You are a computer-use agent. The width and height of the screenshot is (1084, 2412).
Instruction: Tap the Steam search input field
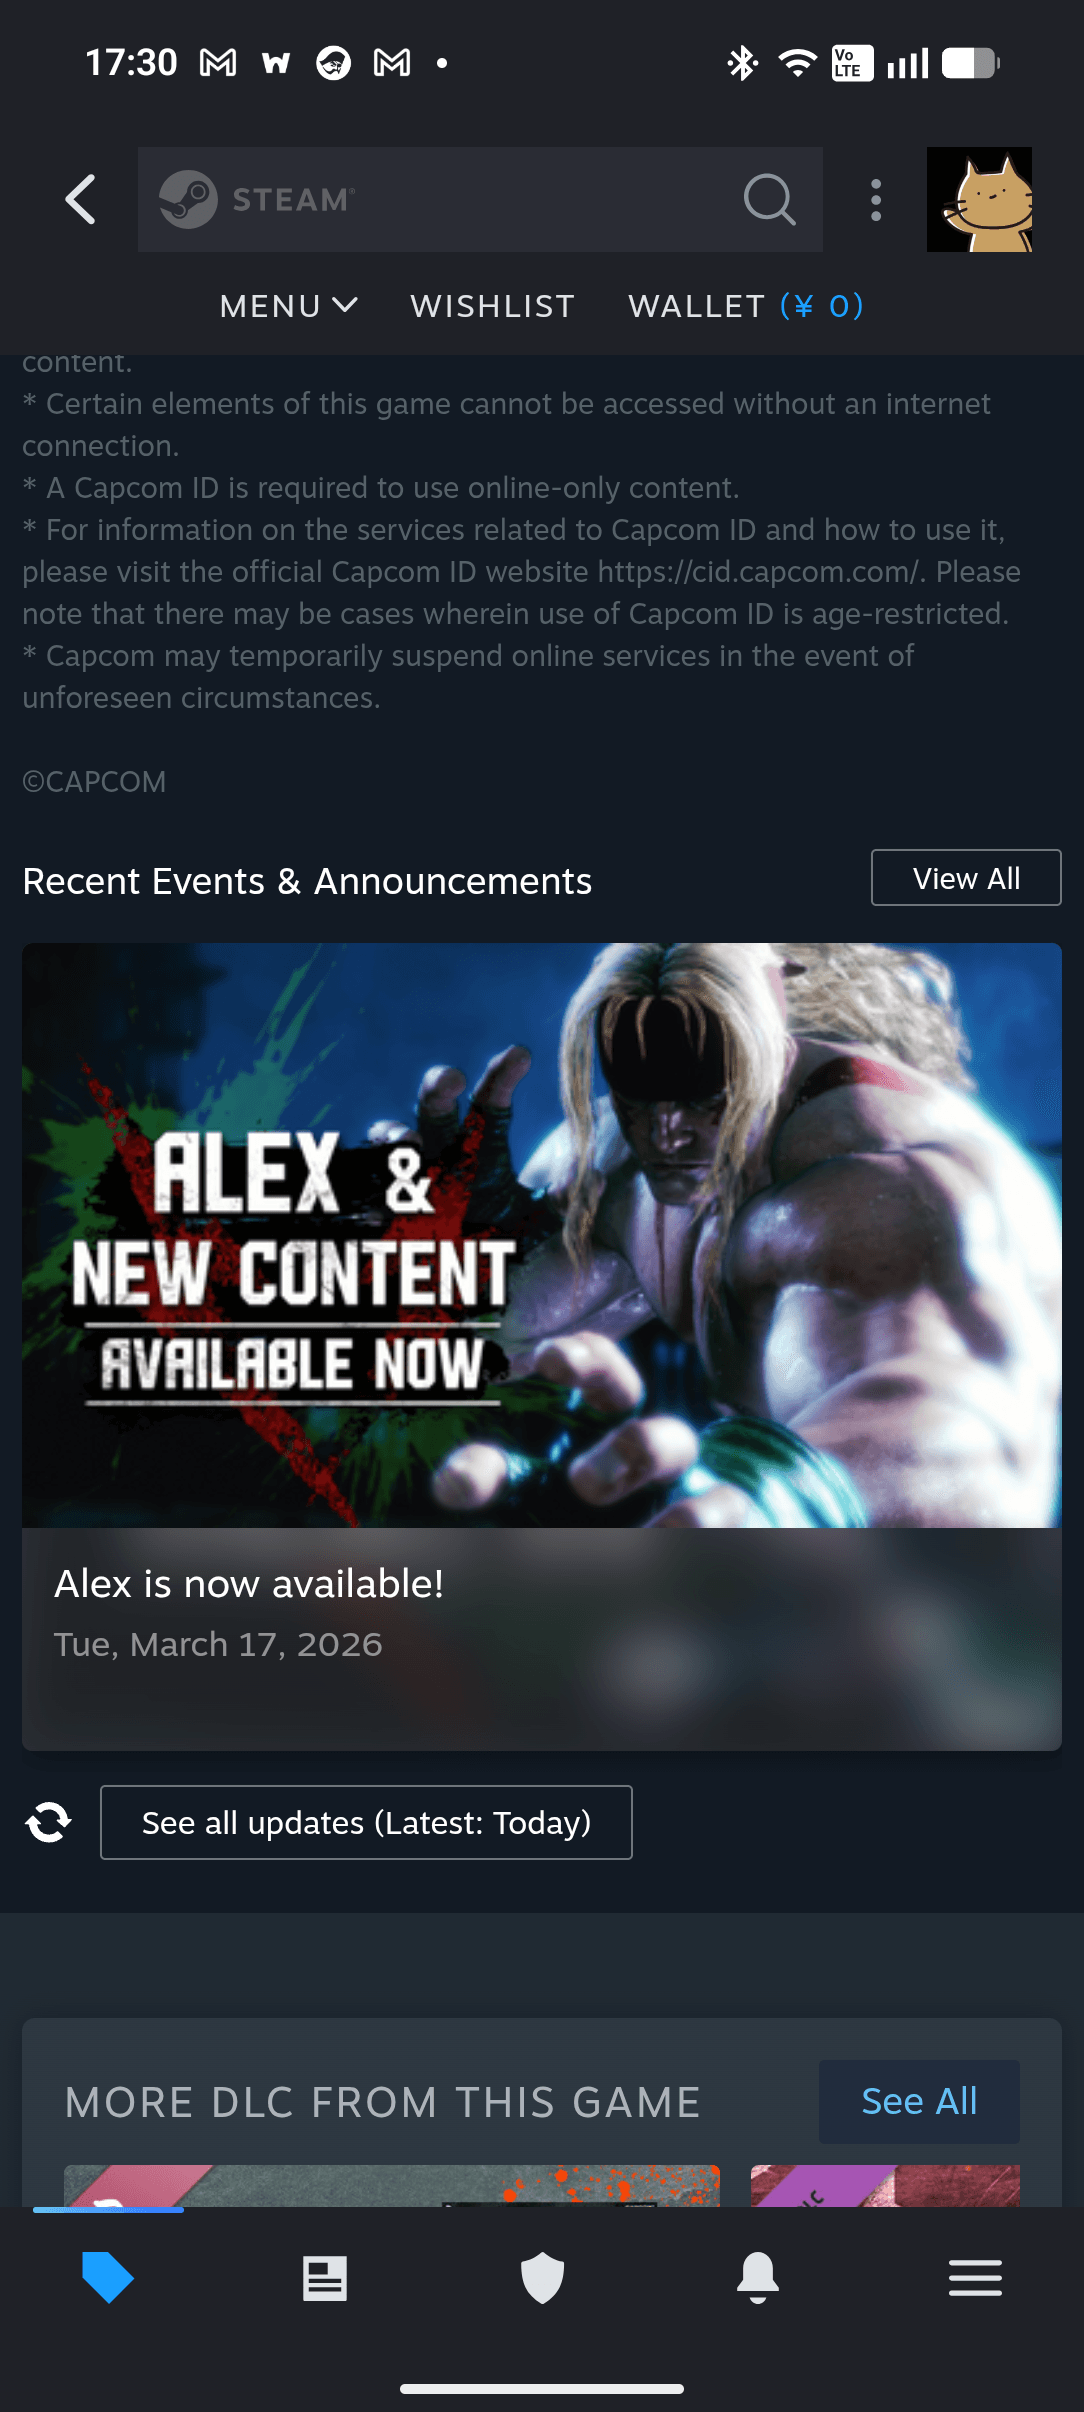point(480,200)
